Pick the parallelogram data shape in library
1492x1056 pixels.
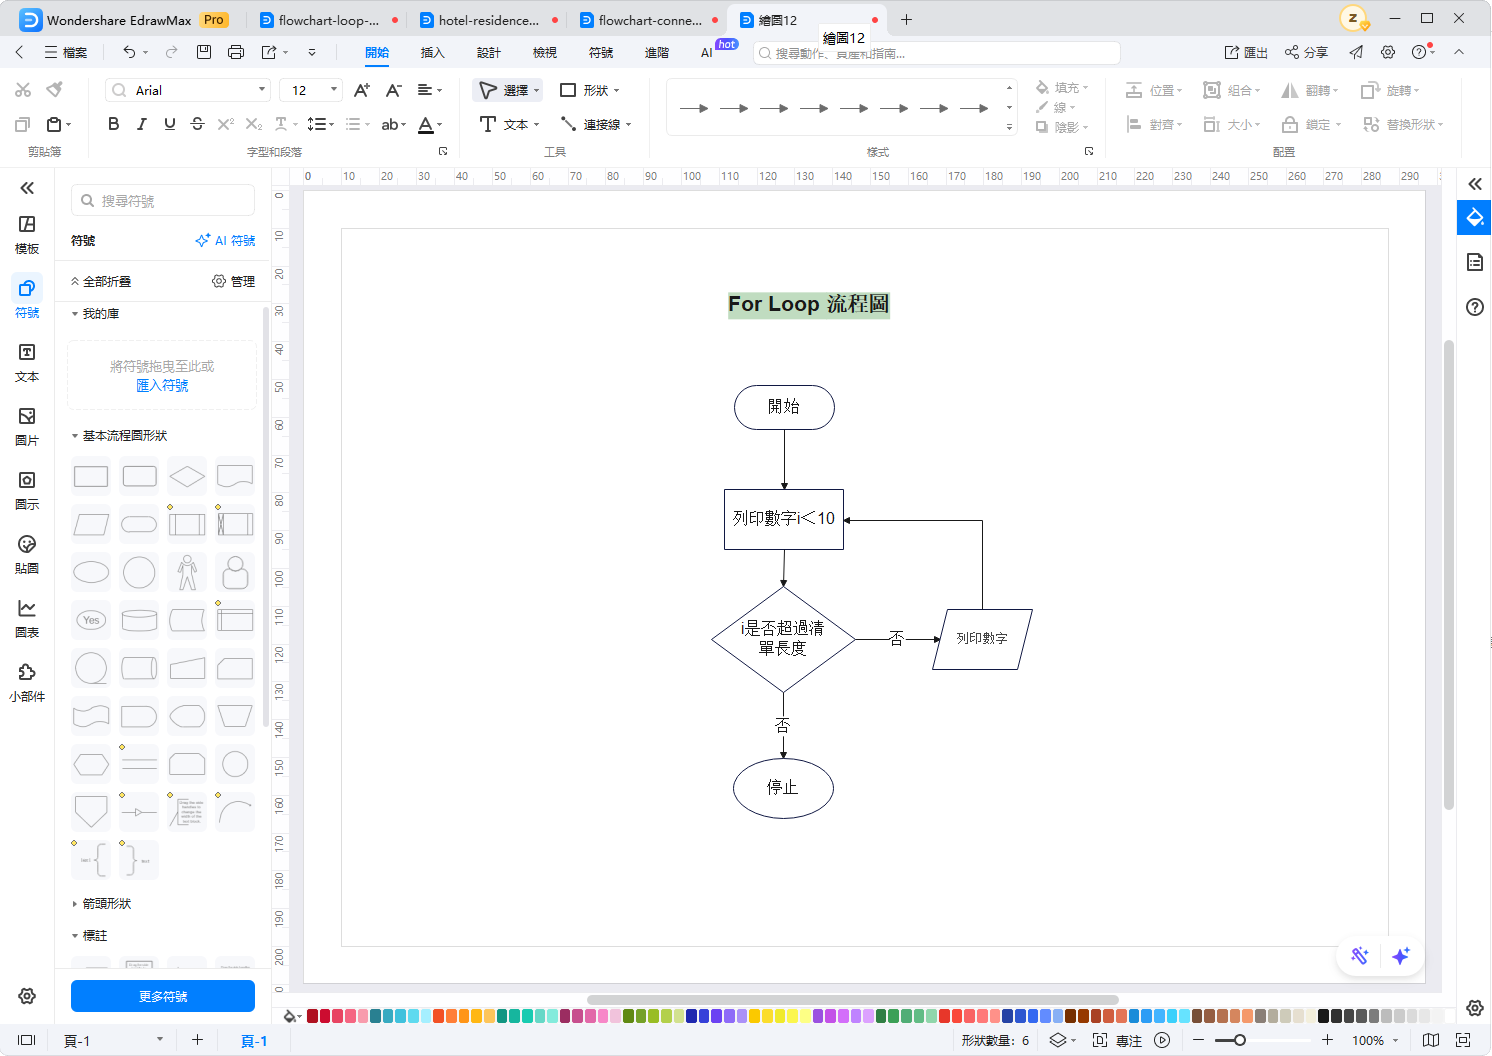[x=91, y=524]
